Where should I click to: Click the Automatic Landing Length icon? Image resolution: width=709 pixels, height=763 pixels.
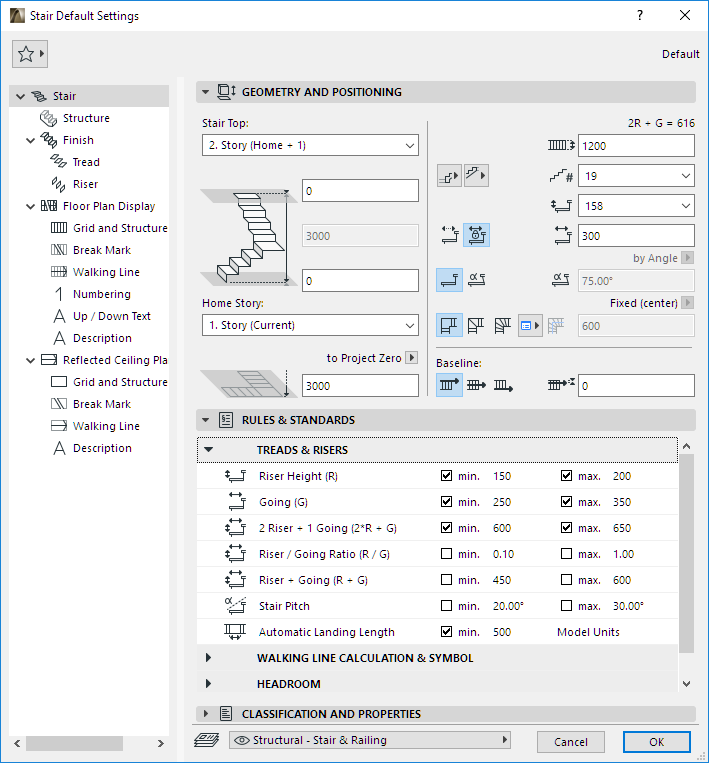pyautogui.click(x=235, y=632)
